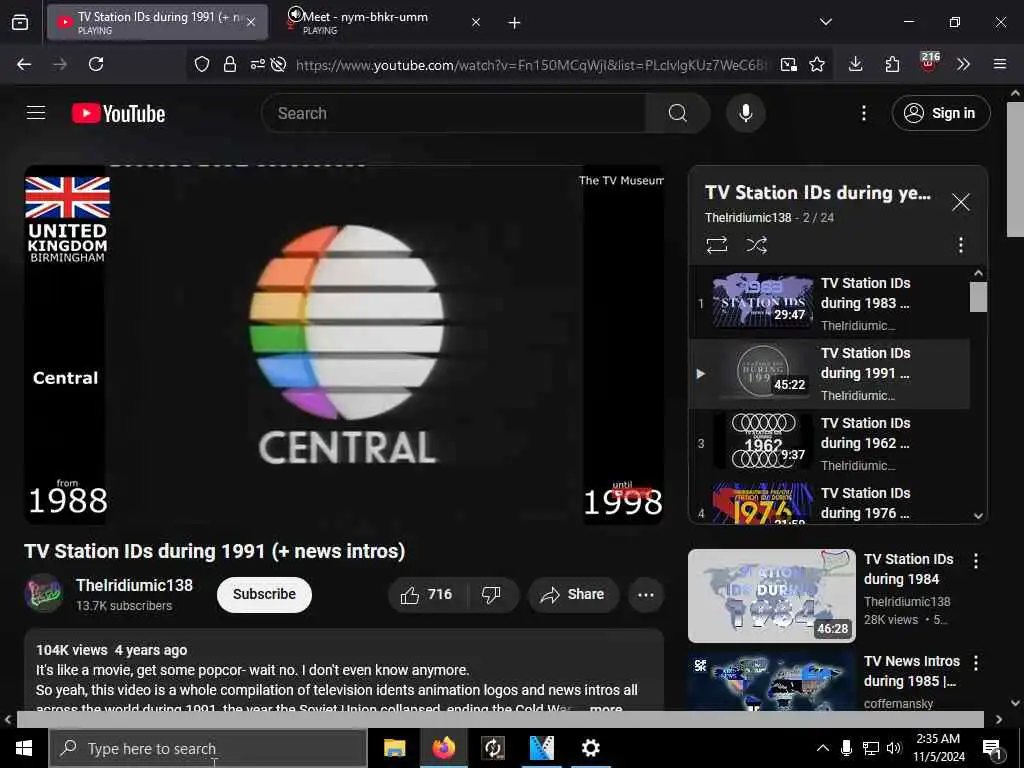Toggle loop playlist
Screen dimensions: 1024x768
click(x=716, y=245)
